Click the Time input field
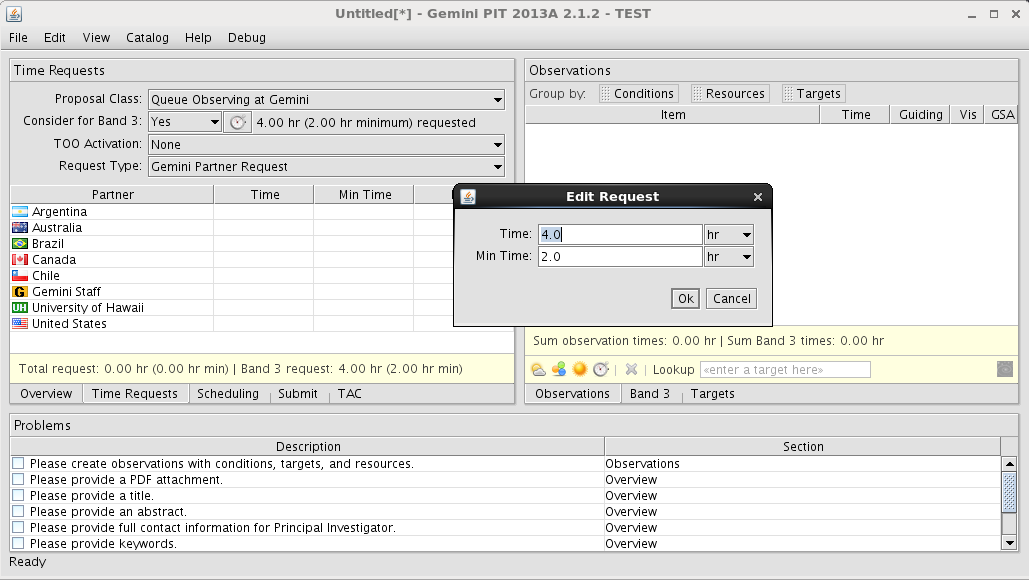The image size is (1029, 580). (x=620, y=235)
